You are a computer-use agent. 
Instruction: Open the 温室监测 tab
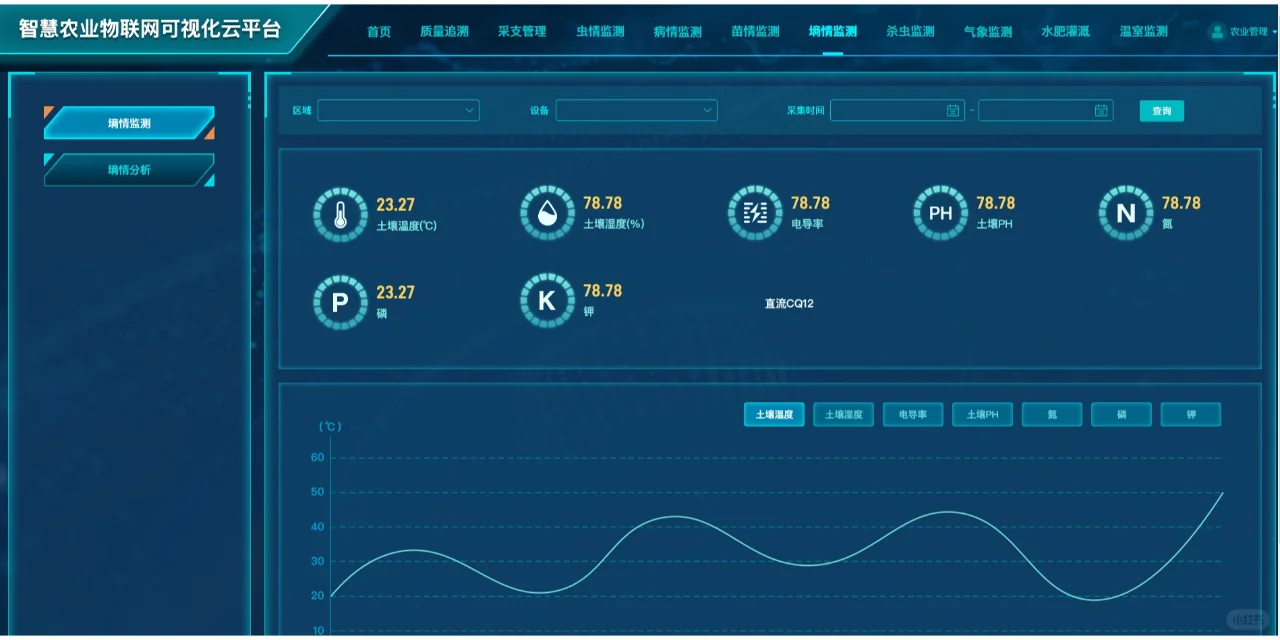[1143, 31]
